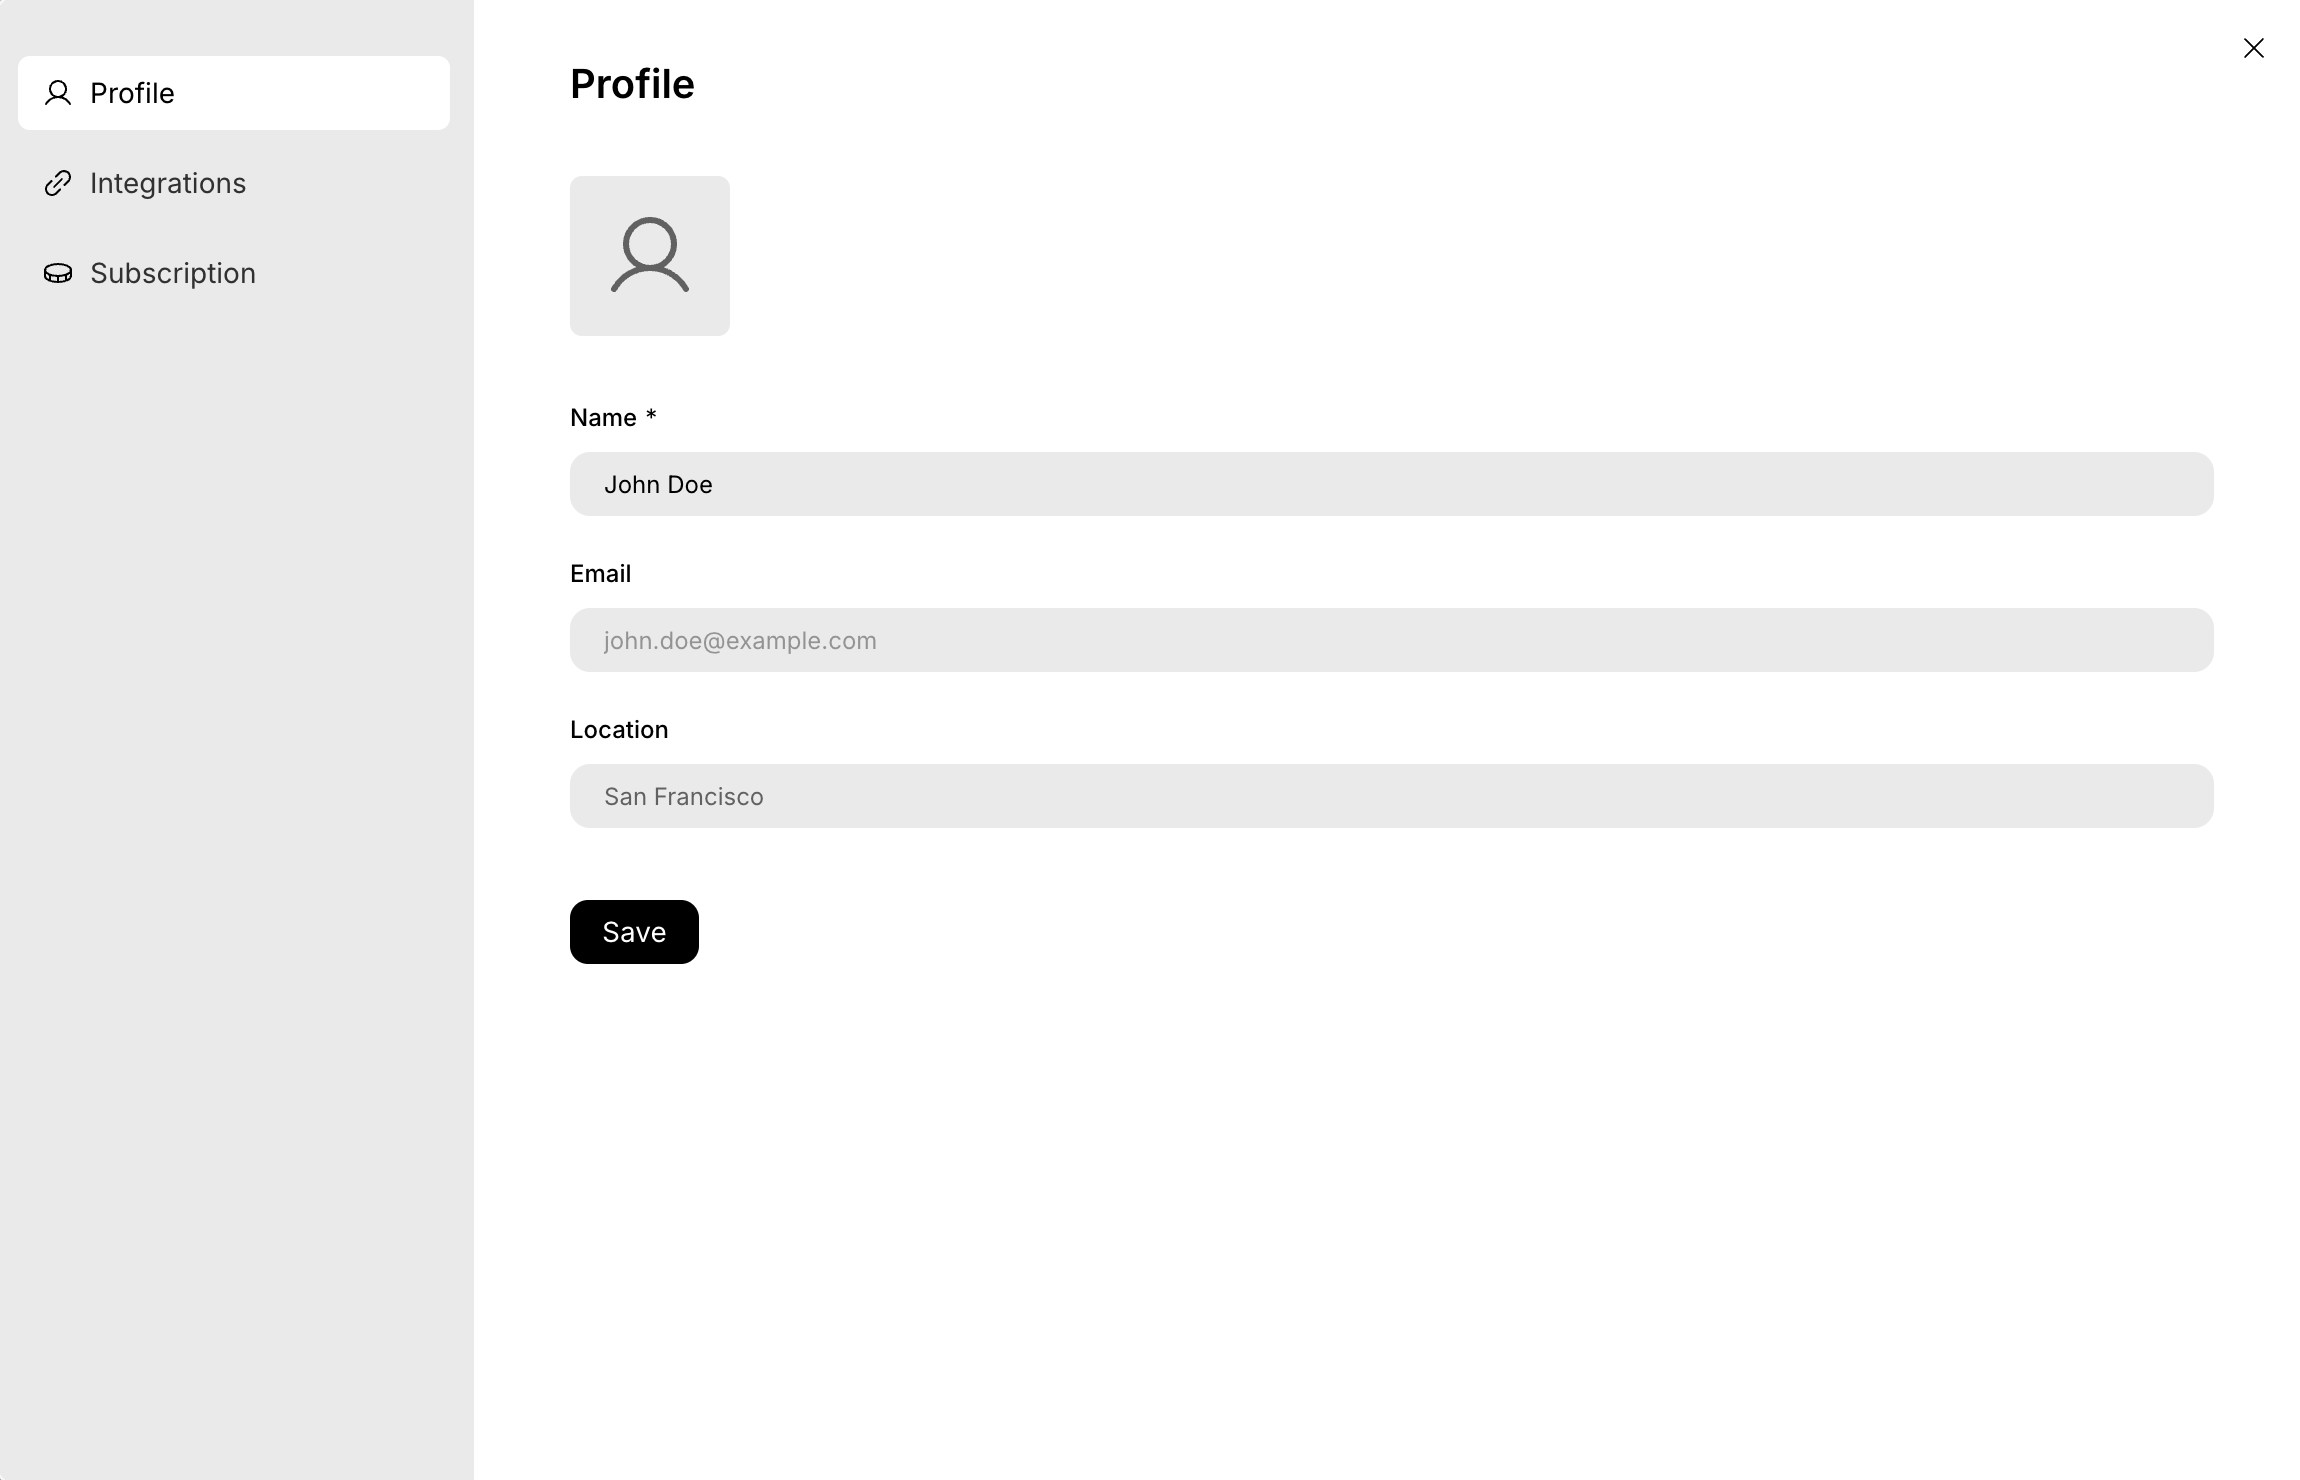The width and height of the screenshot is (2300, 1480).
Task: Click the Profile heading
Action: point(631,84)
